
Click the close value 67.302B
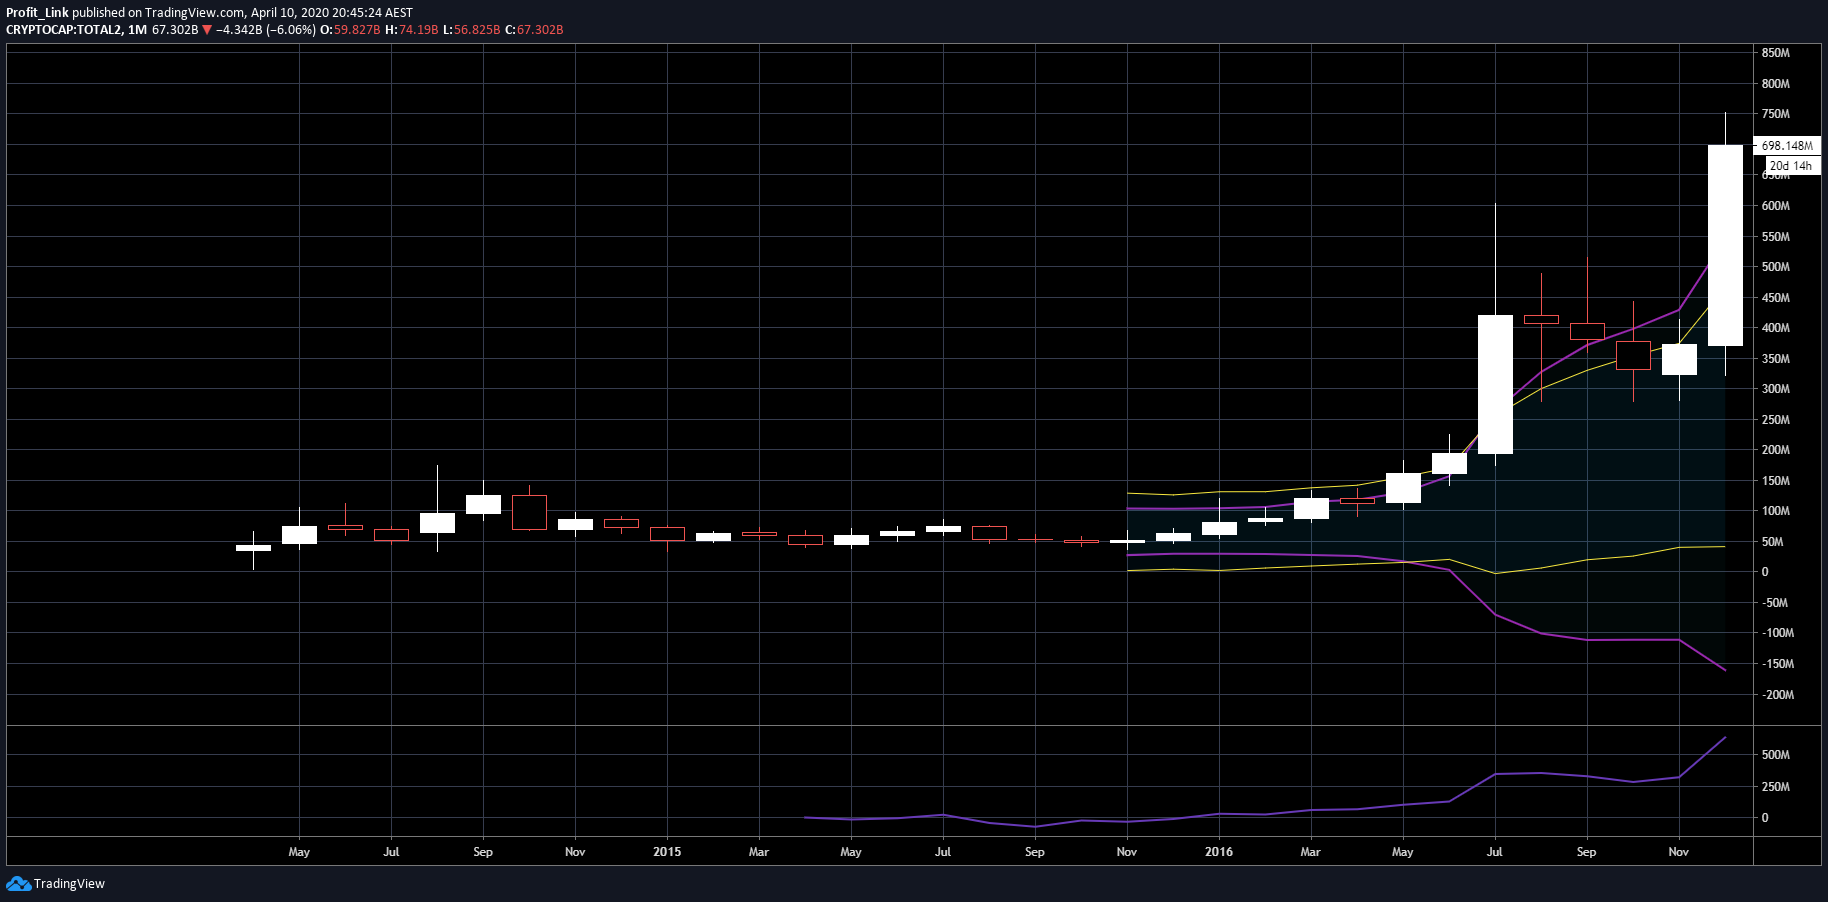click(540, 30)
